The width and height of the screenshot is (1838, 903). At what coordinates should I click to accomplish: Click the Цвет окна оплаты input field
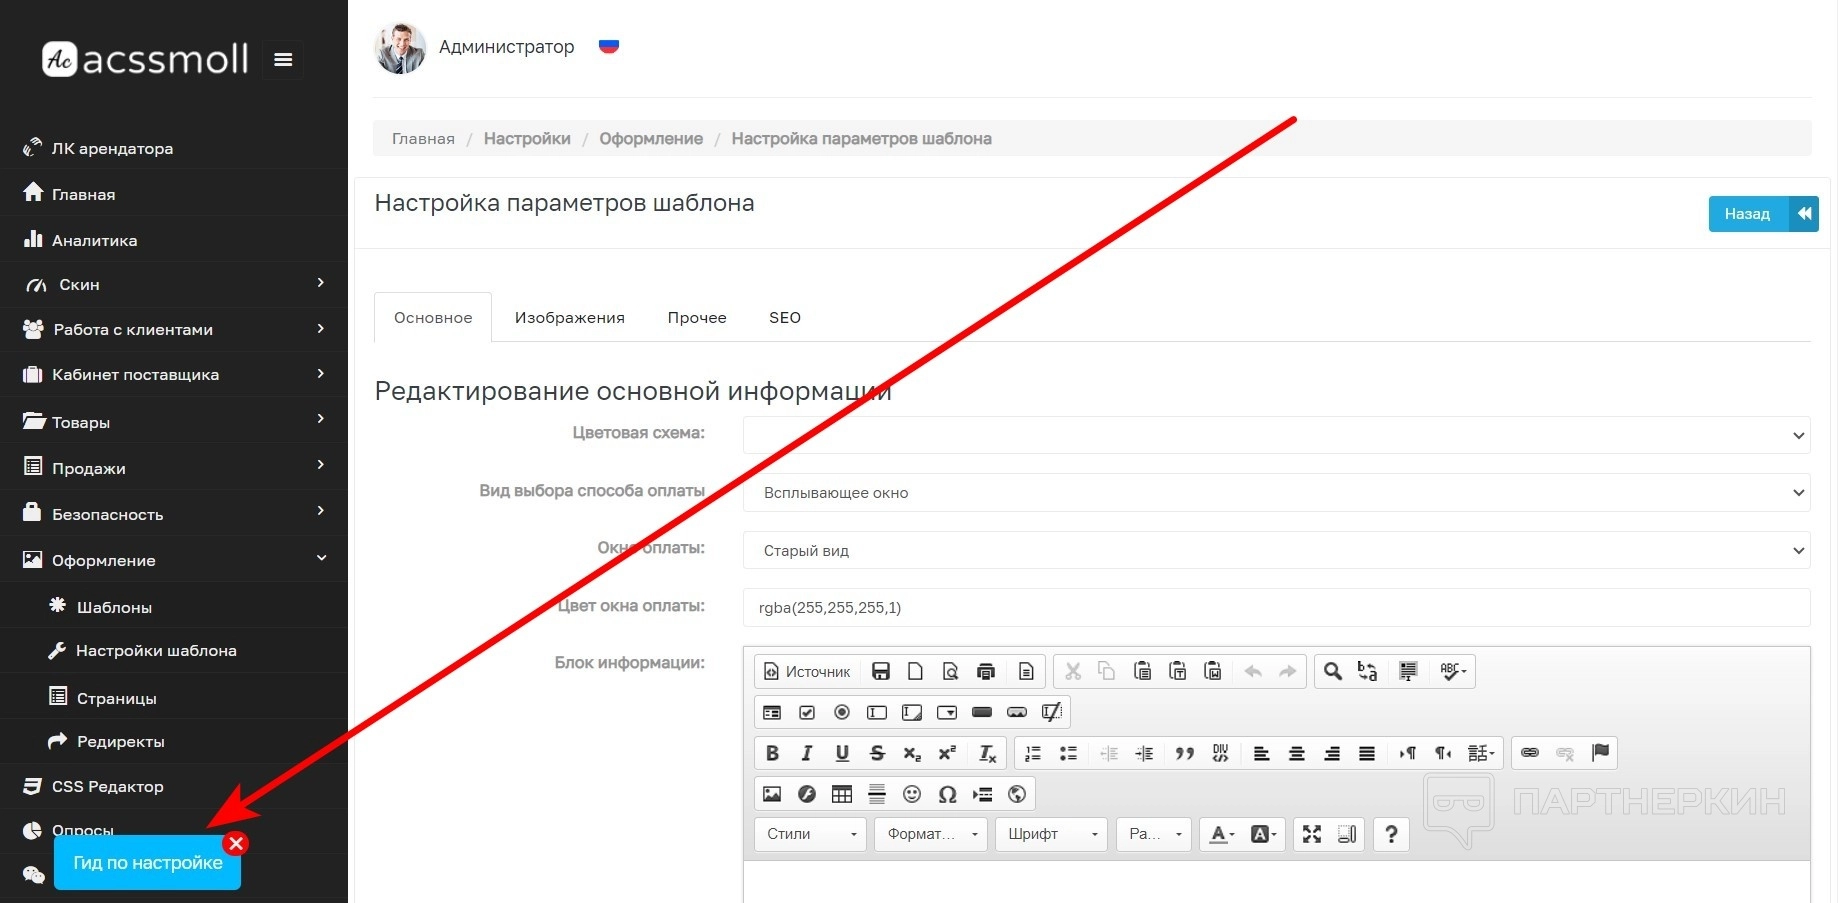pos(1276,608)
